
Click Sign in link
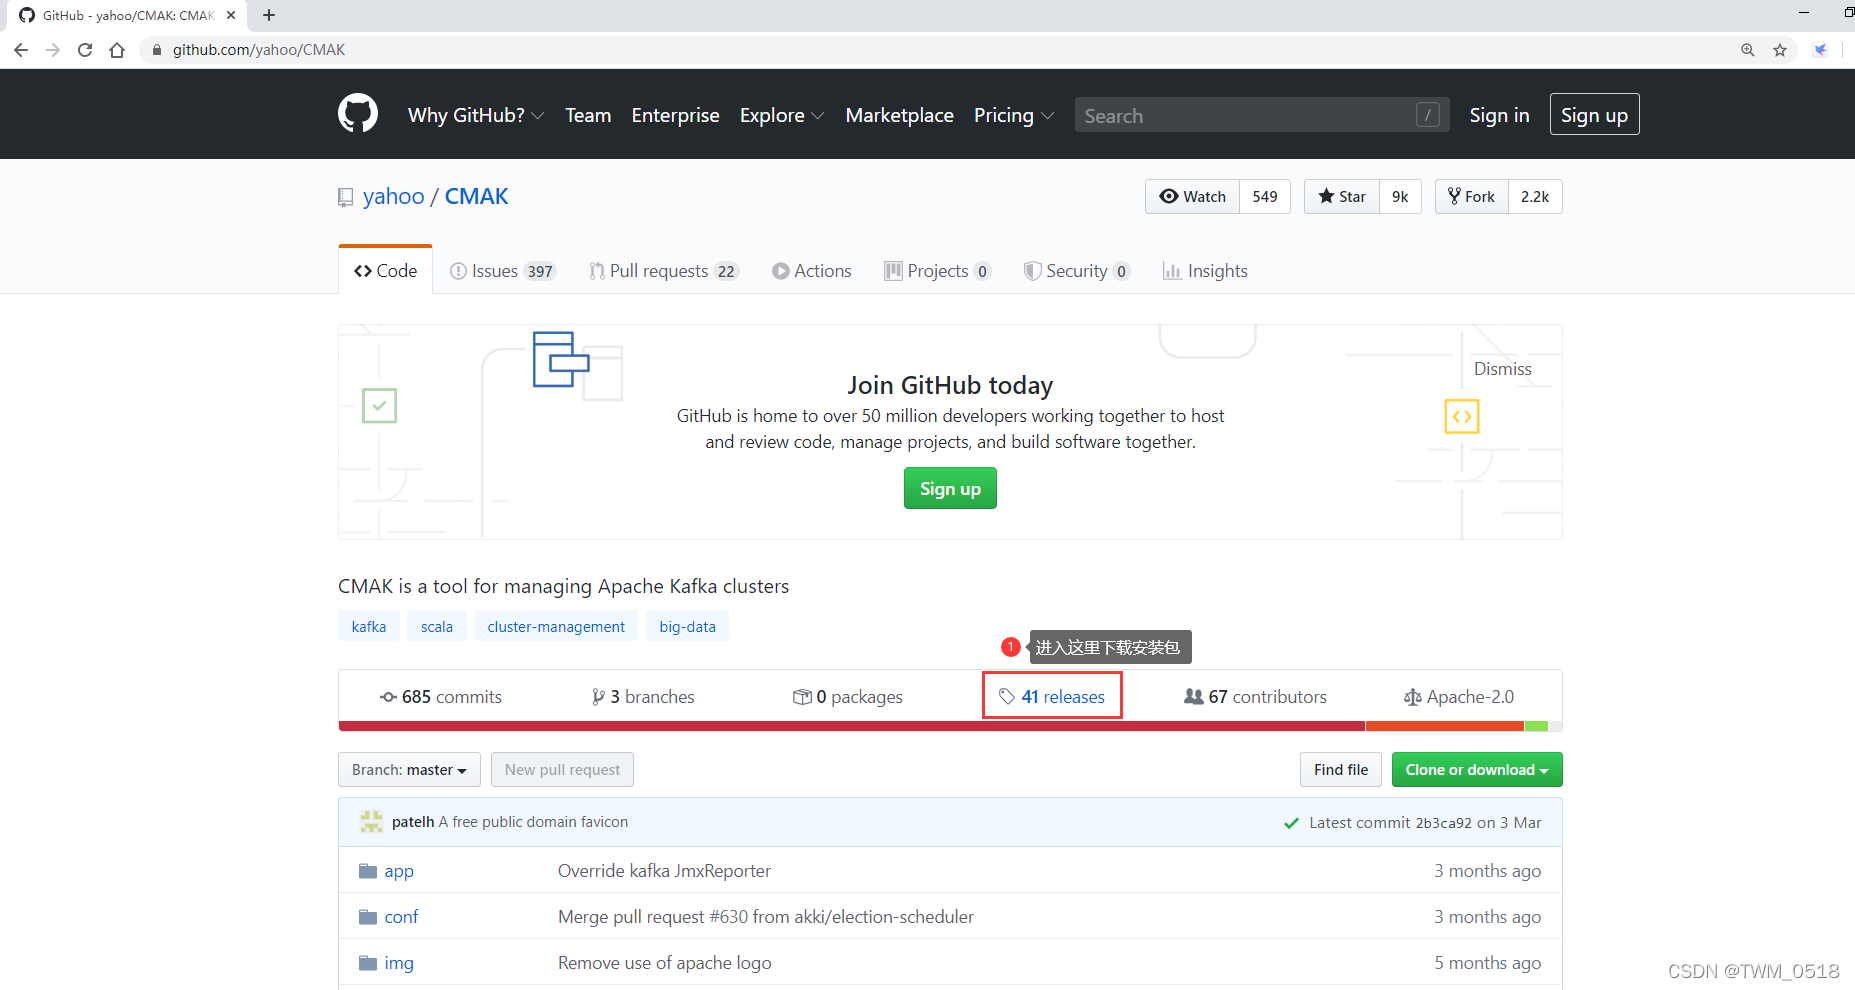(1499, 115)
